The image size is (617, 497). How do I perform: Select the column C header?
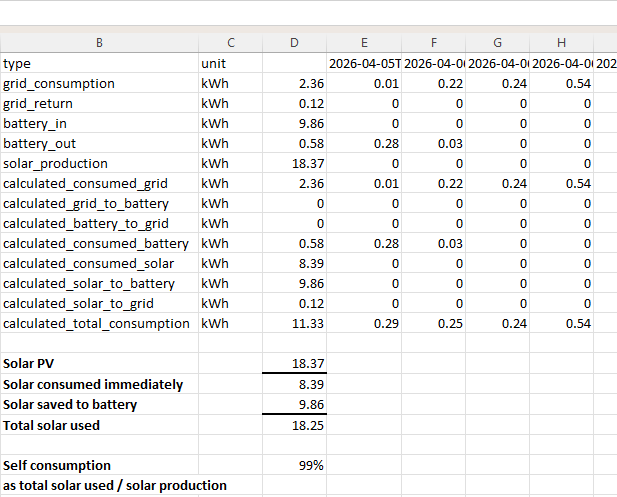tap(230, 42)
